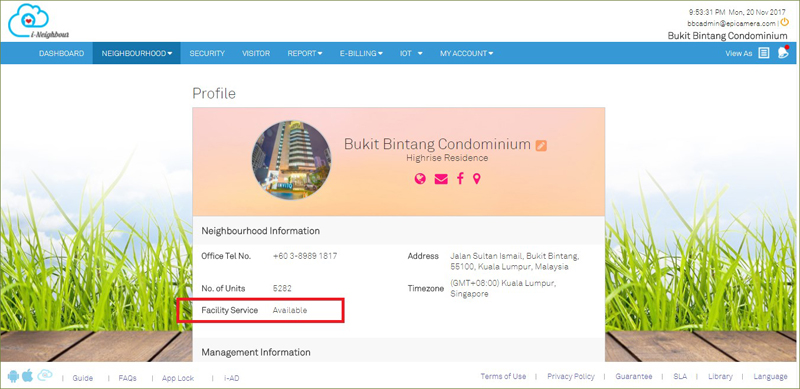Click the map pin location icon
The image size is (800, 389).
coord(477,179)
